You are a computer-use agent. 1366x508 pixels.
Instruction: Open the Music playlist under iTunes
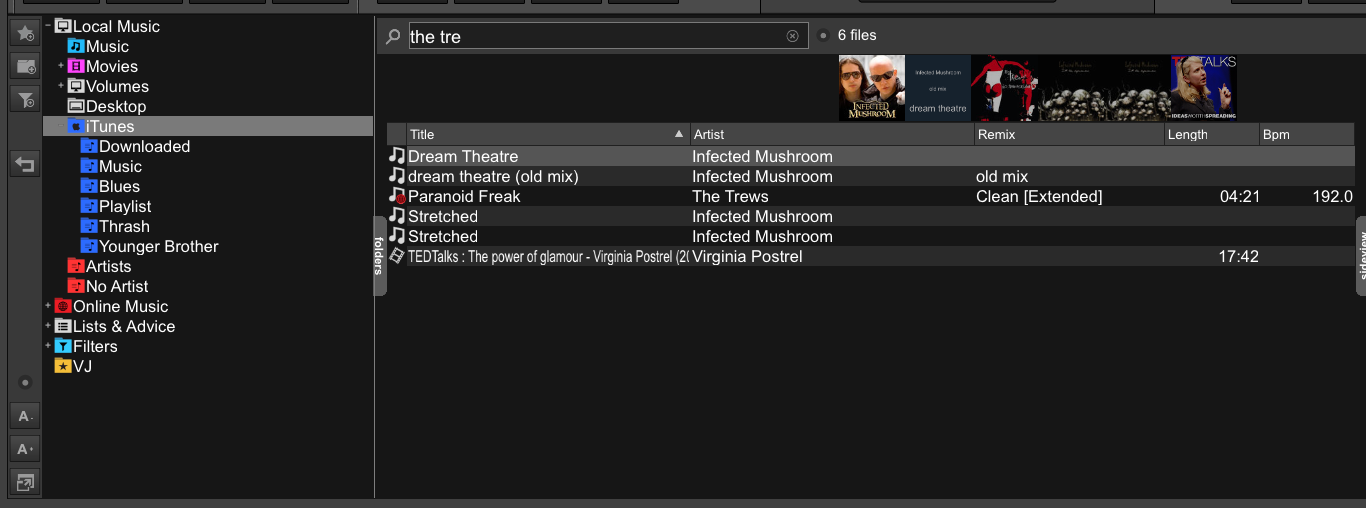(x=111, y=166)
